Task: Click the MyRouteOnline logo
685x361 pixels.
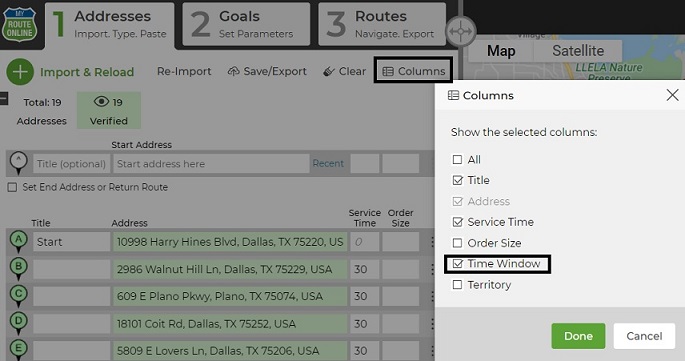Action: [x=20, y=25]
